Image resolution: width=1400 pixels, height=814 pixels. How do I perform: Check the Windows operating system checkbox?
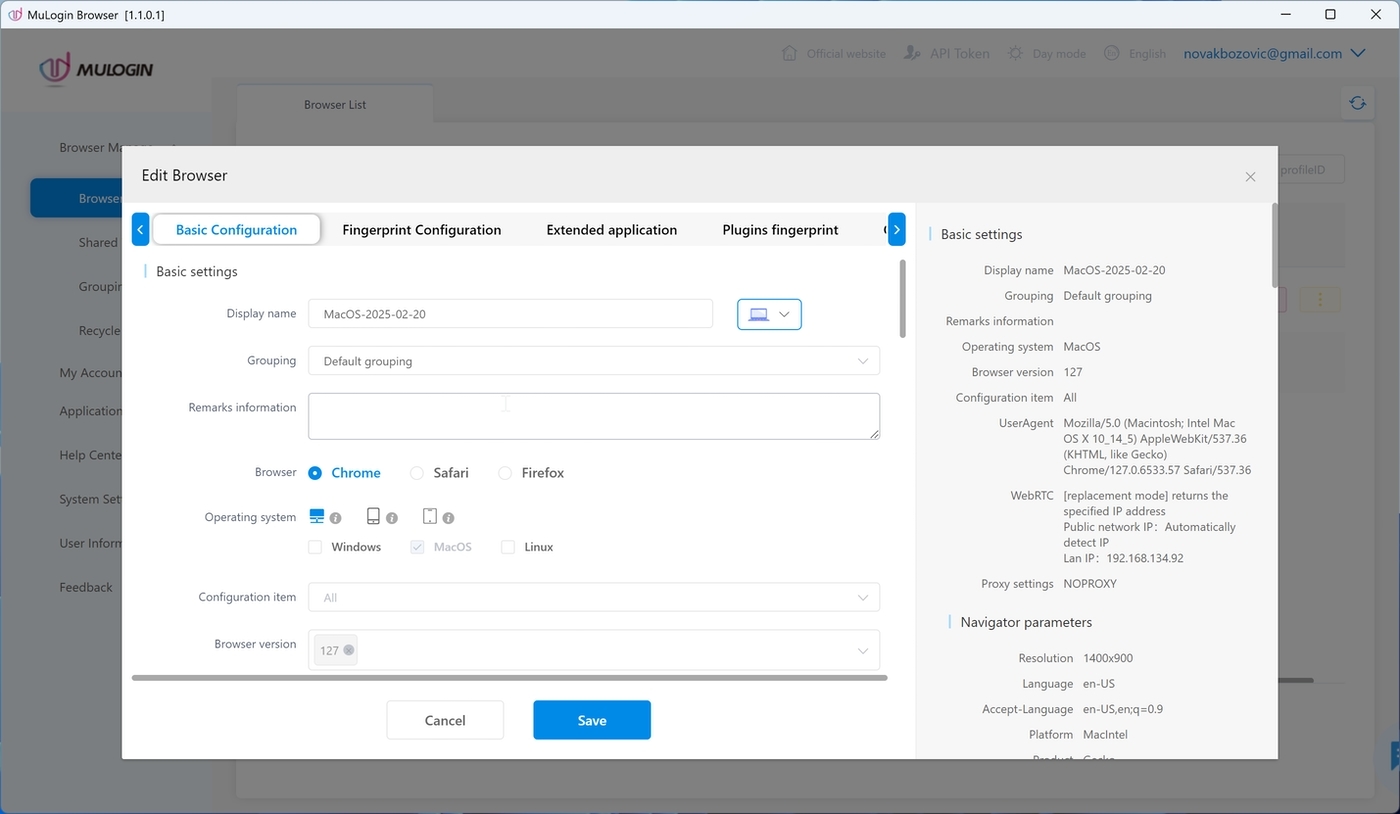click(315, 547)
